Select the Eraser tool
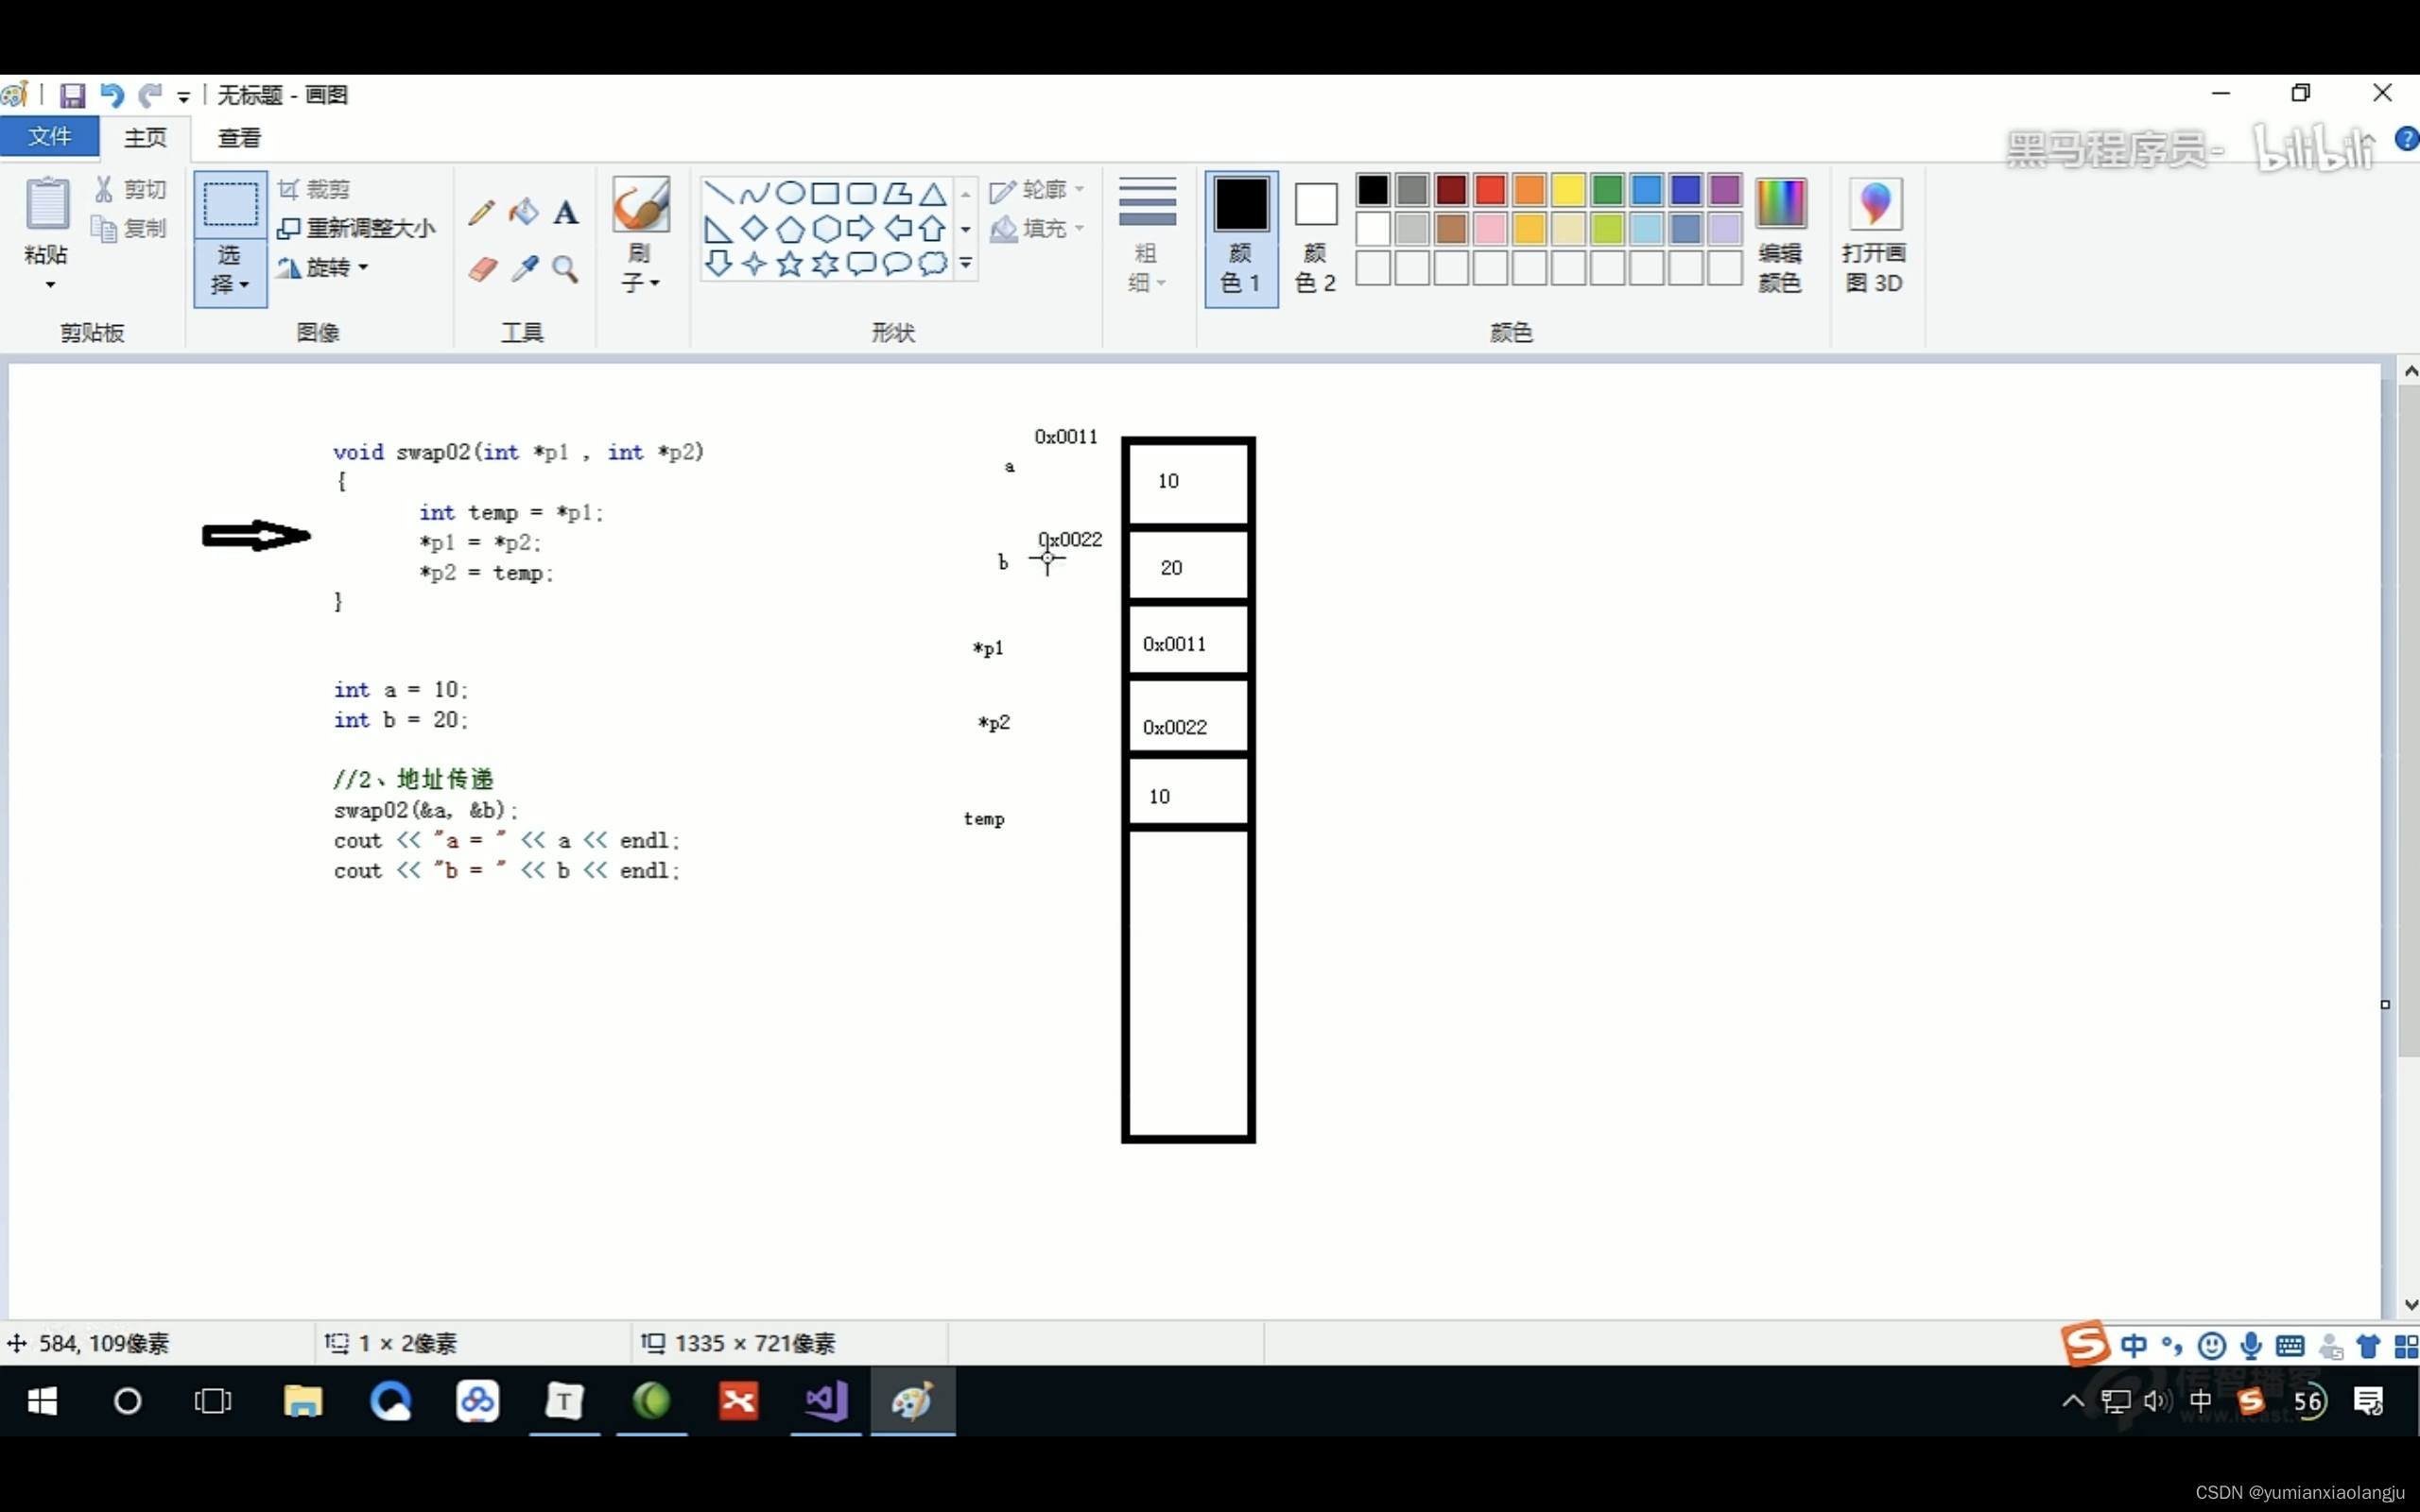This screenshot has width=2420, height=1512. tap(483, 268)
